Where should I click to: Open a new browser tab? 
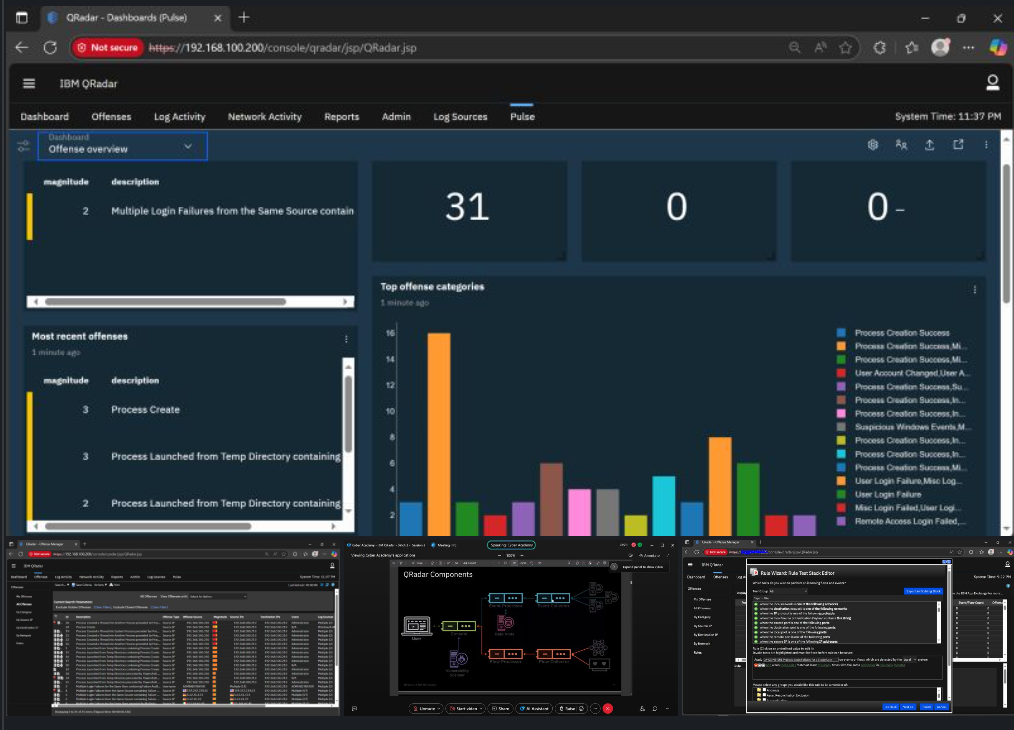click(x=244, y=17)
